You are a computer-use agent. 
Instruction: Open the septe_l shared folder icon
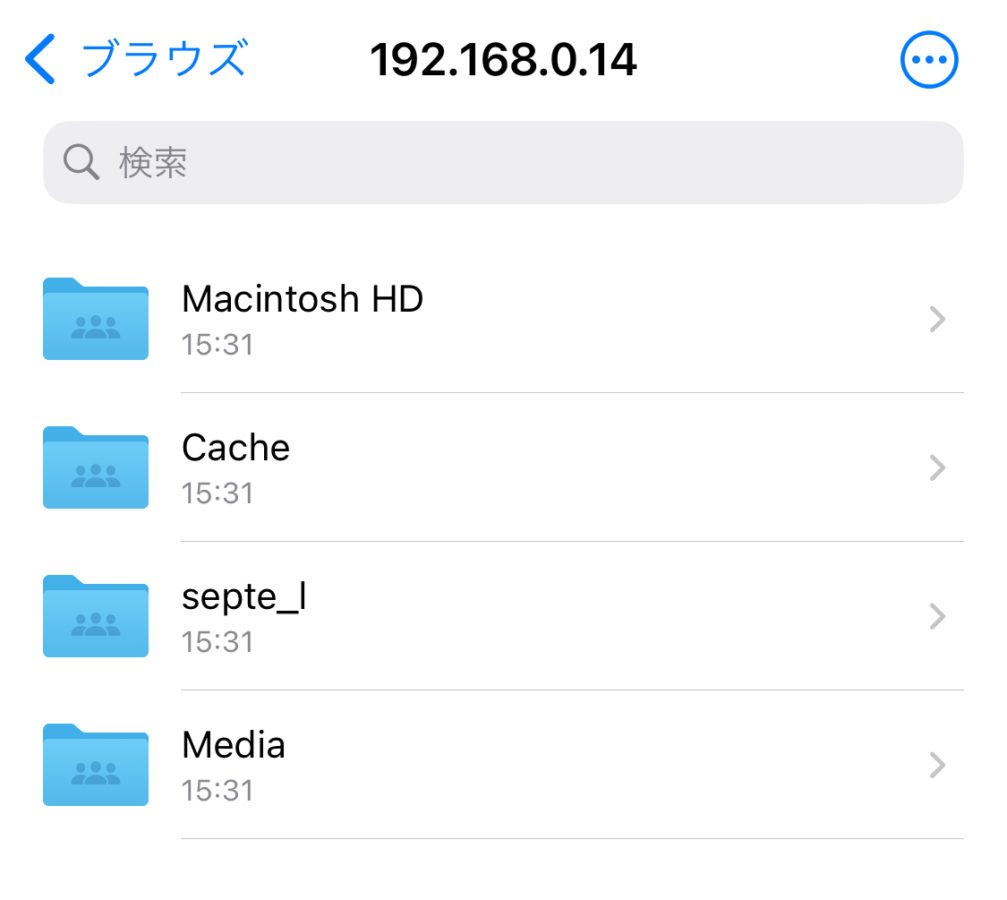96,616
